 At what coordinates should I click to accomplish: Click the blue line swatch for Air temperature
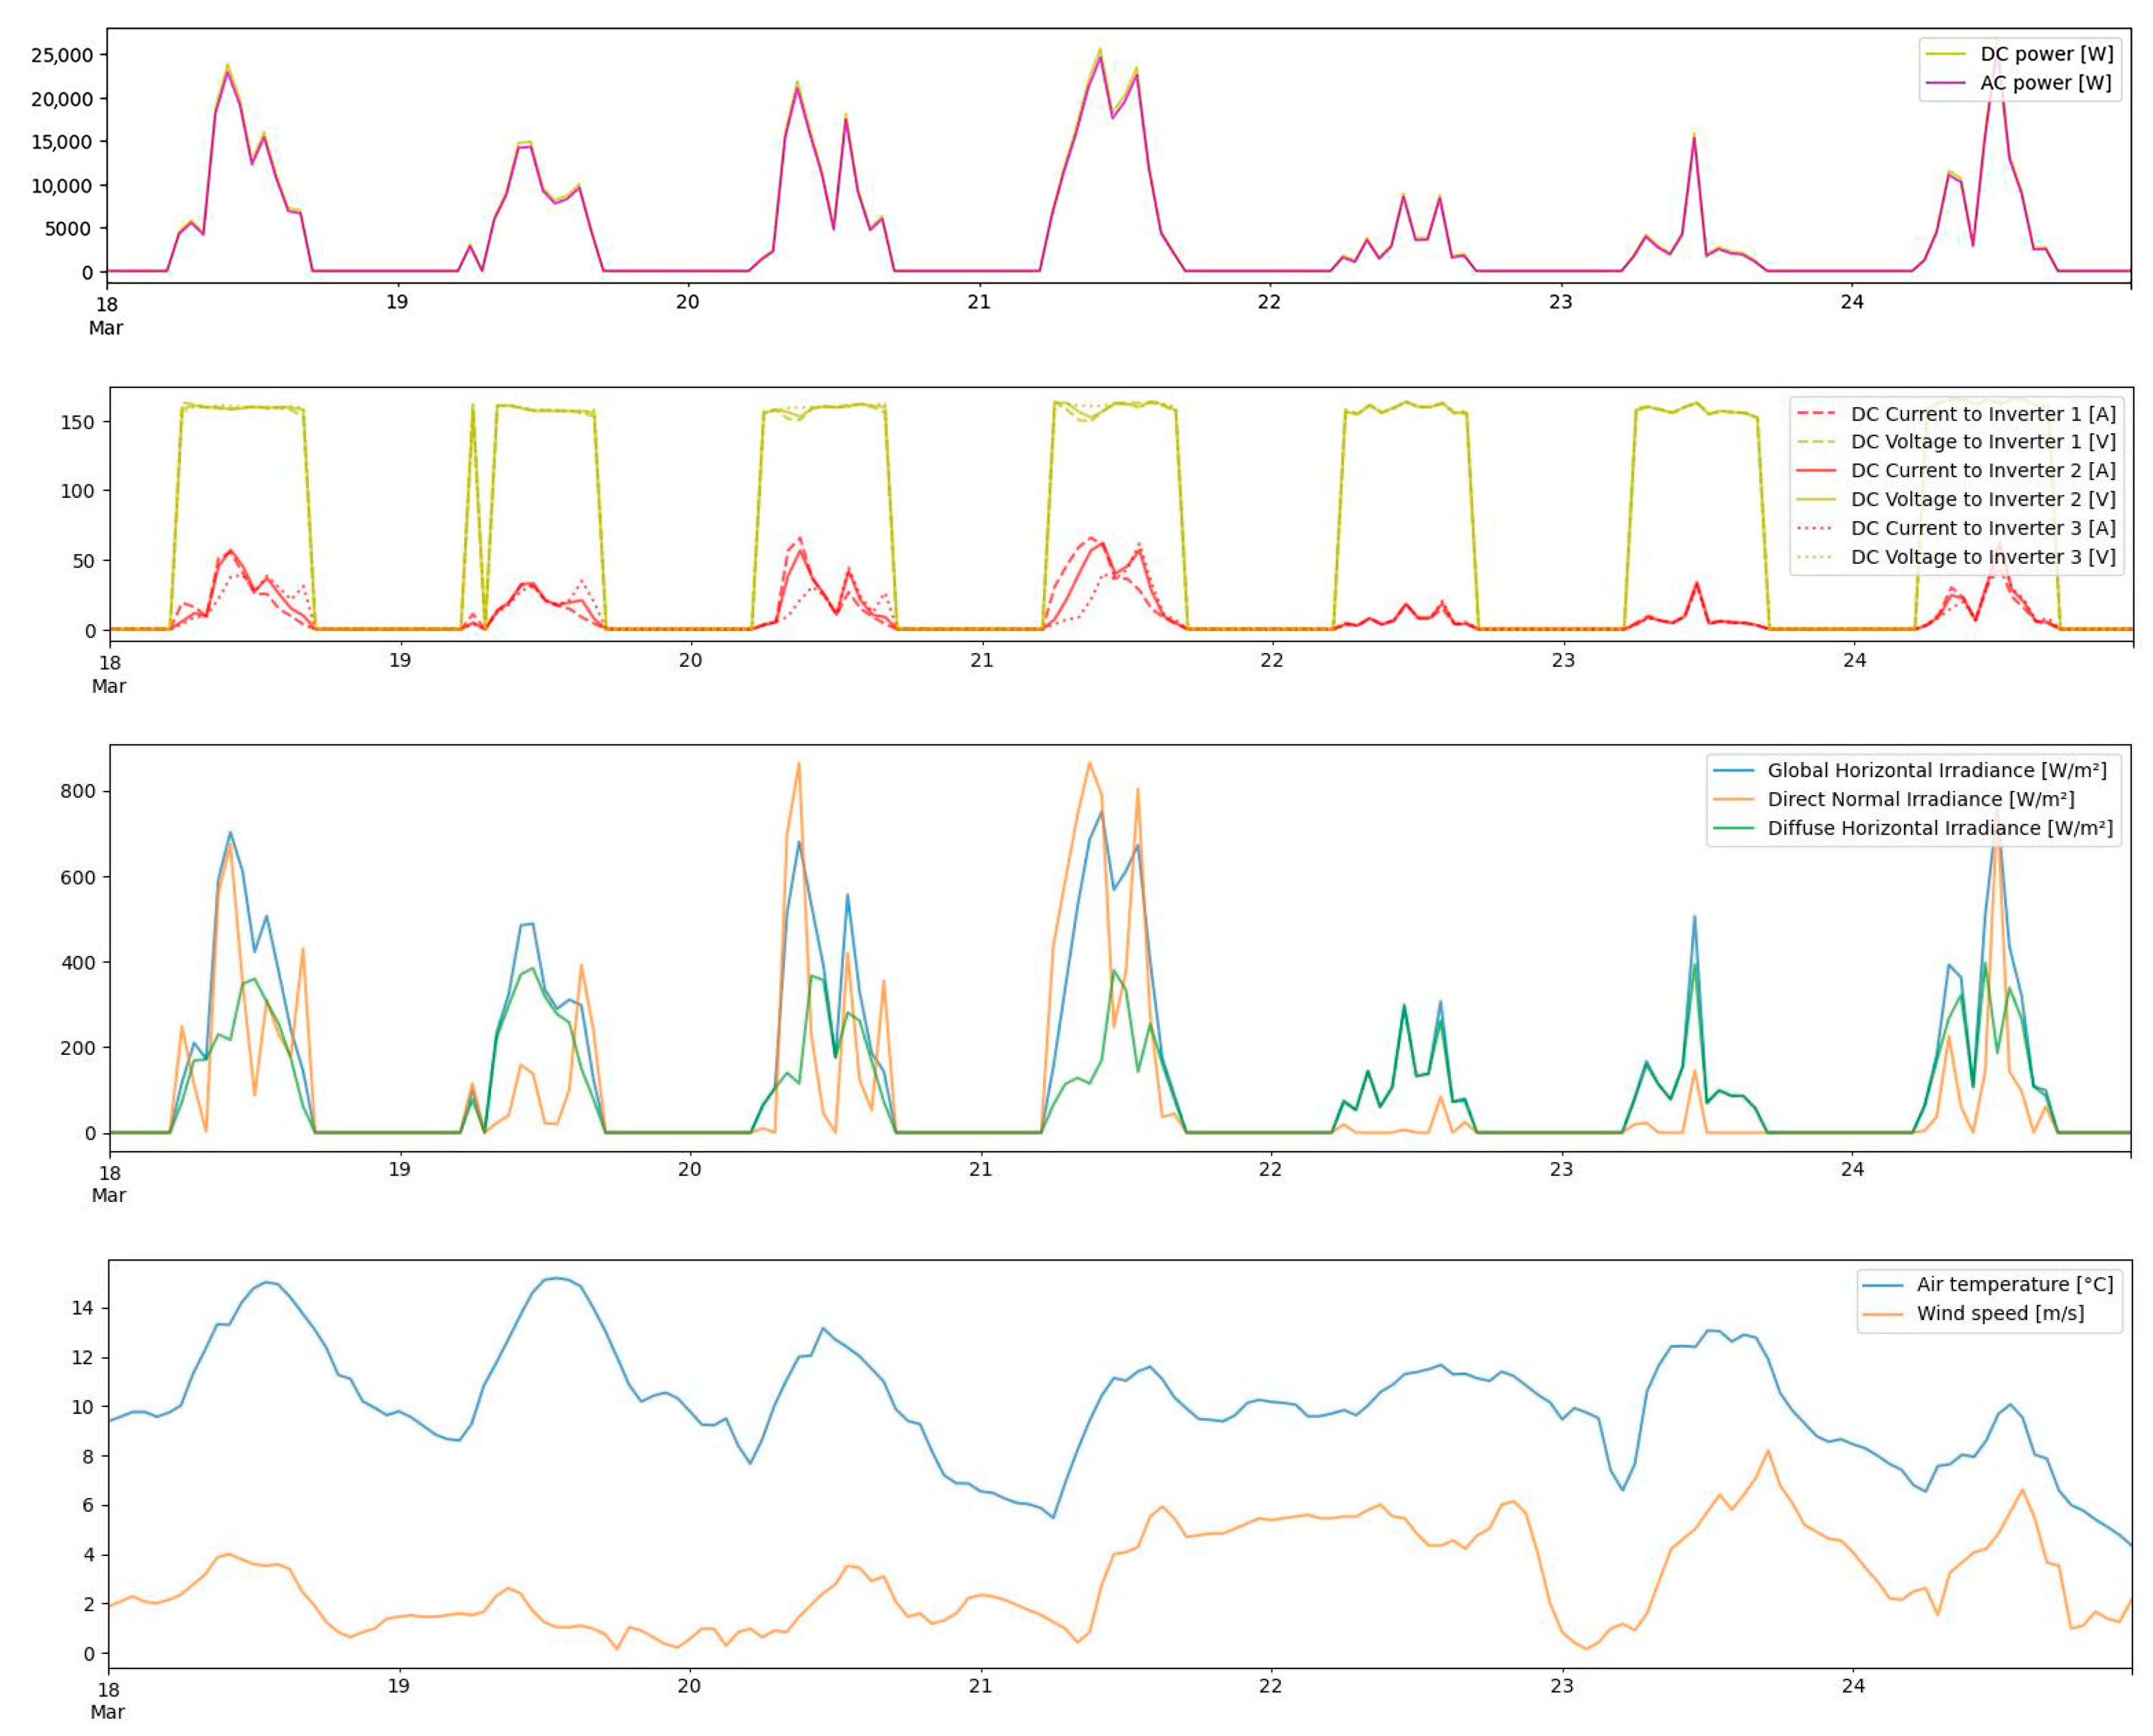point(1882,1285)
